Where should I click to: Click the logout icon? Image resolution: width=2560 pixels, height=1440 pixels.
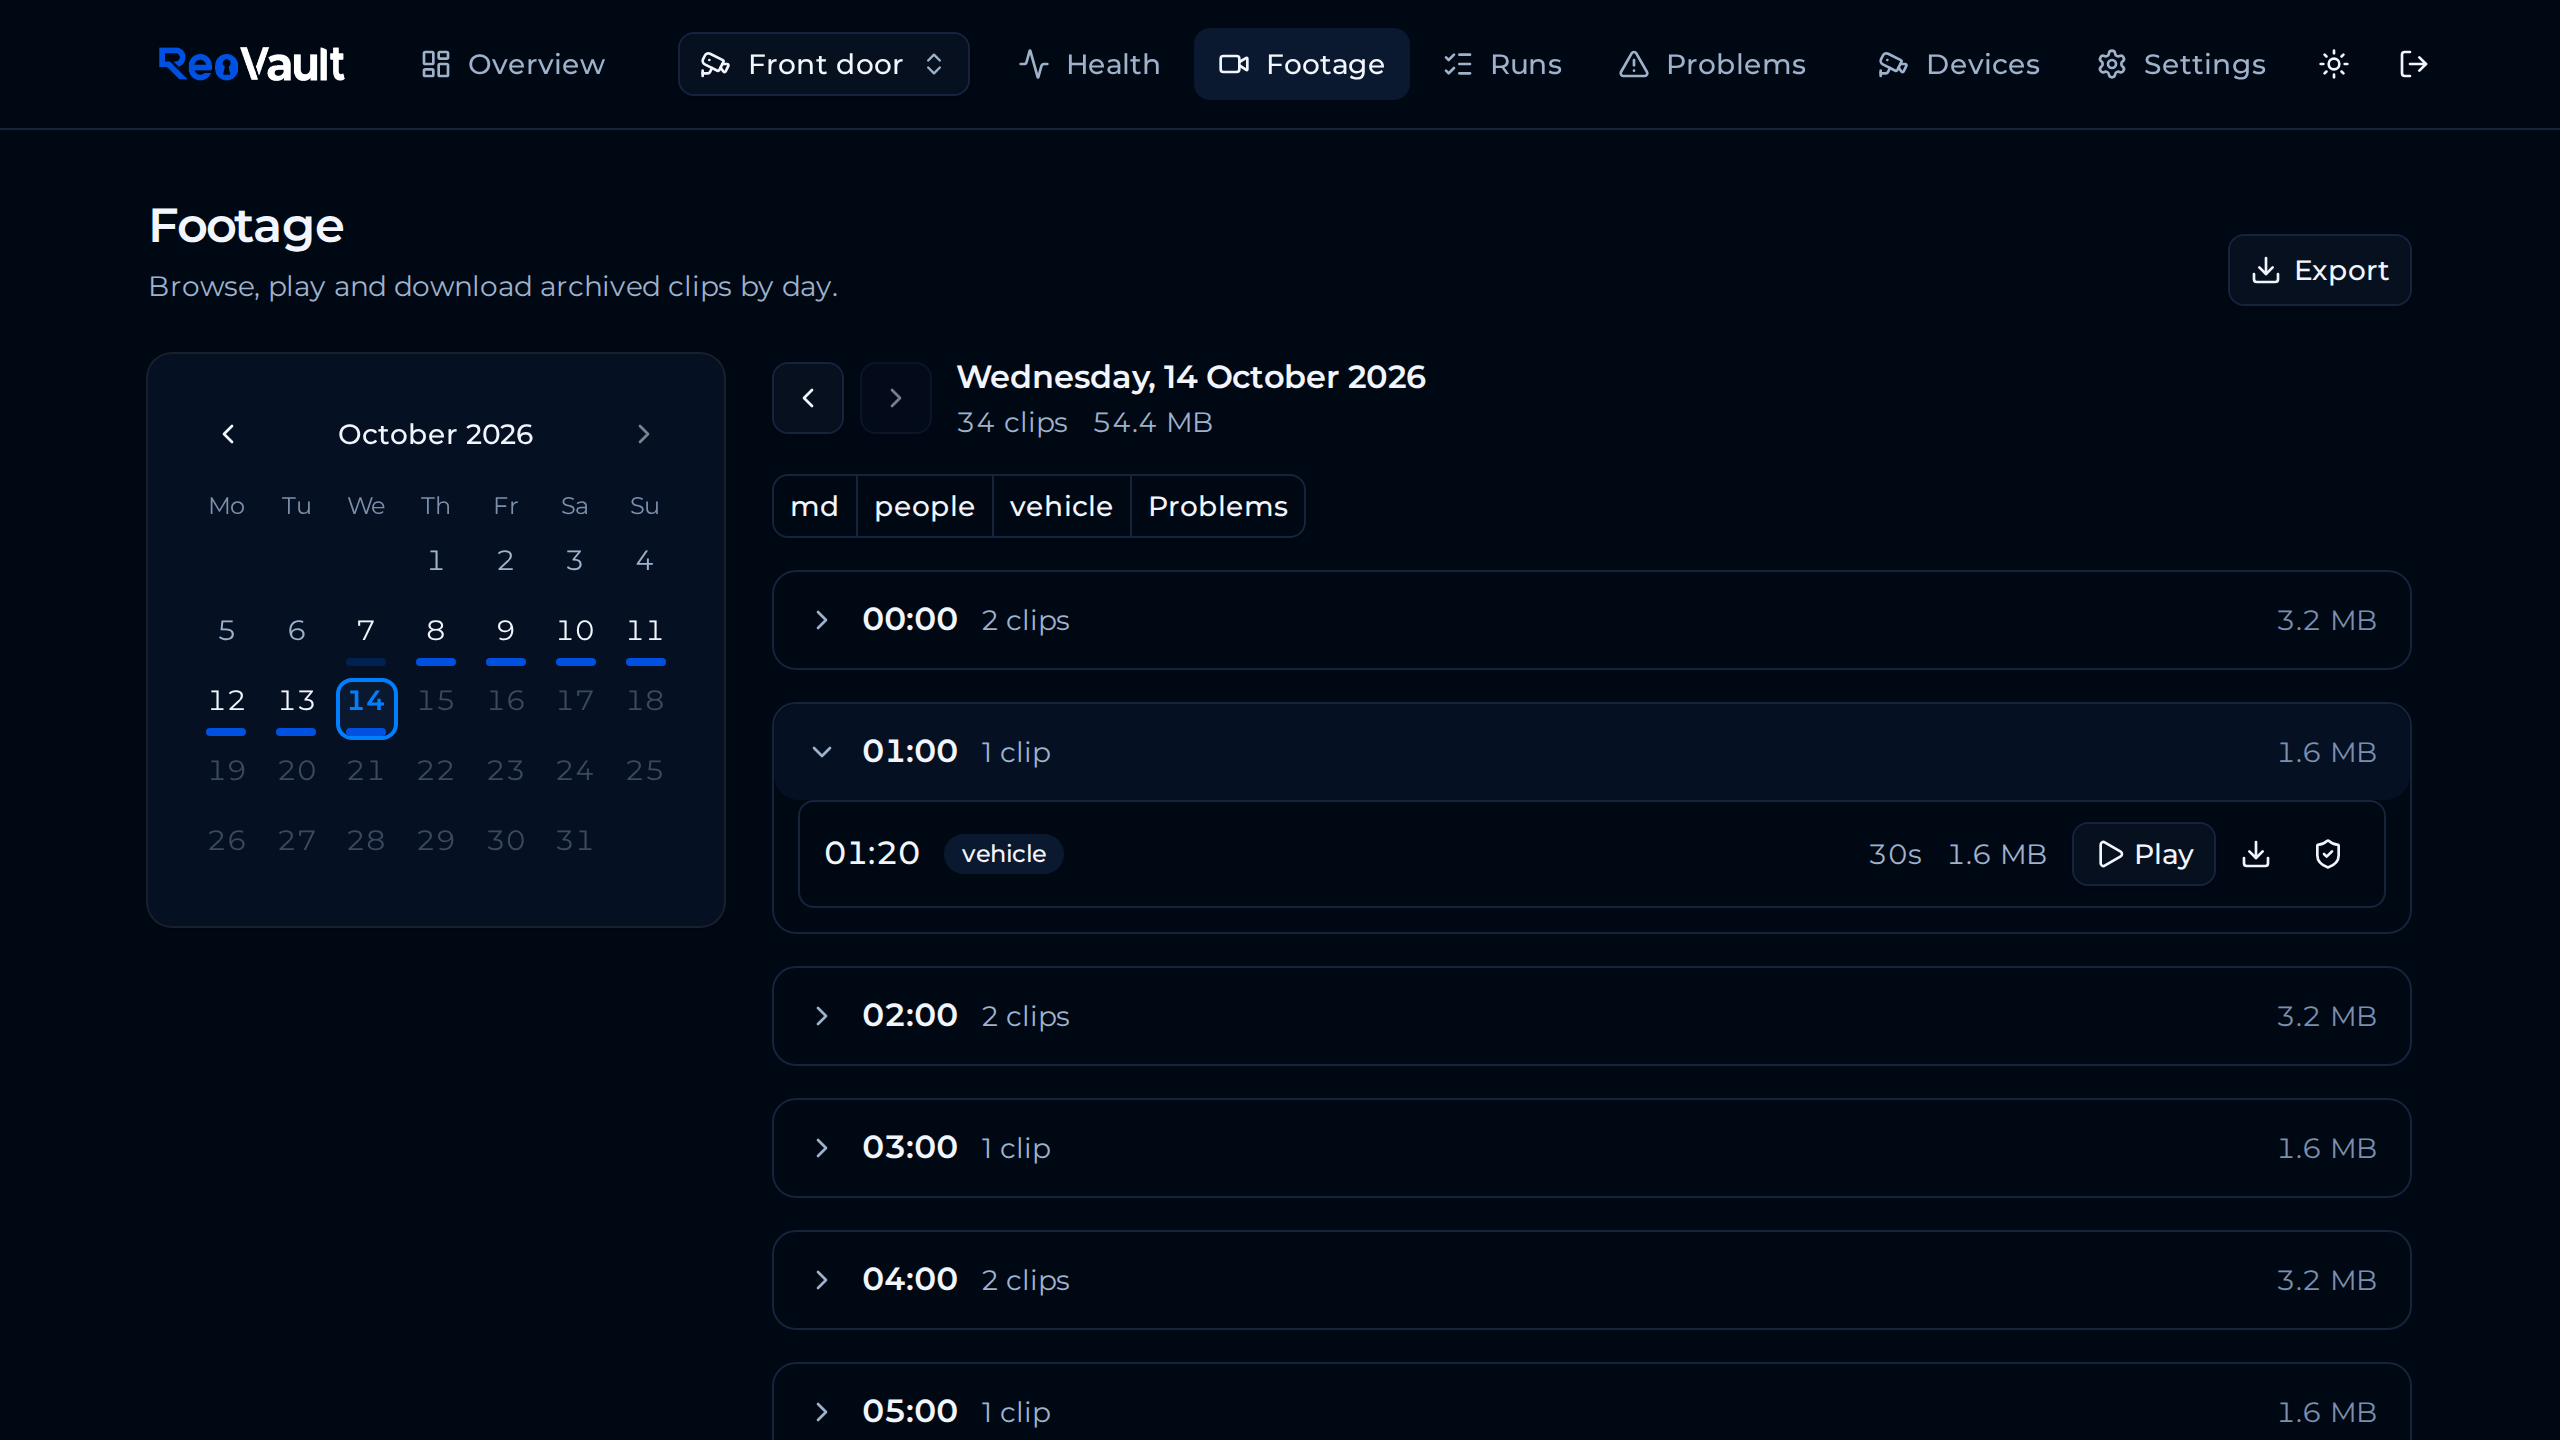(x=2413, y=64)
